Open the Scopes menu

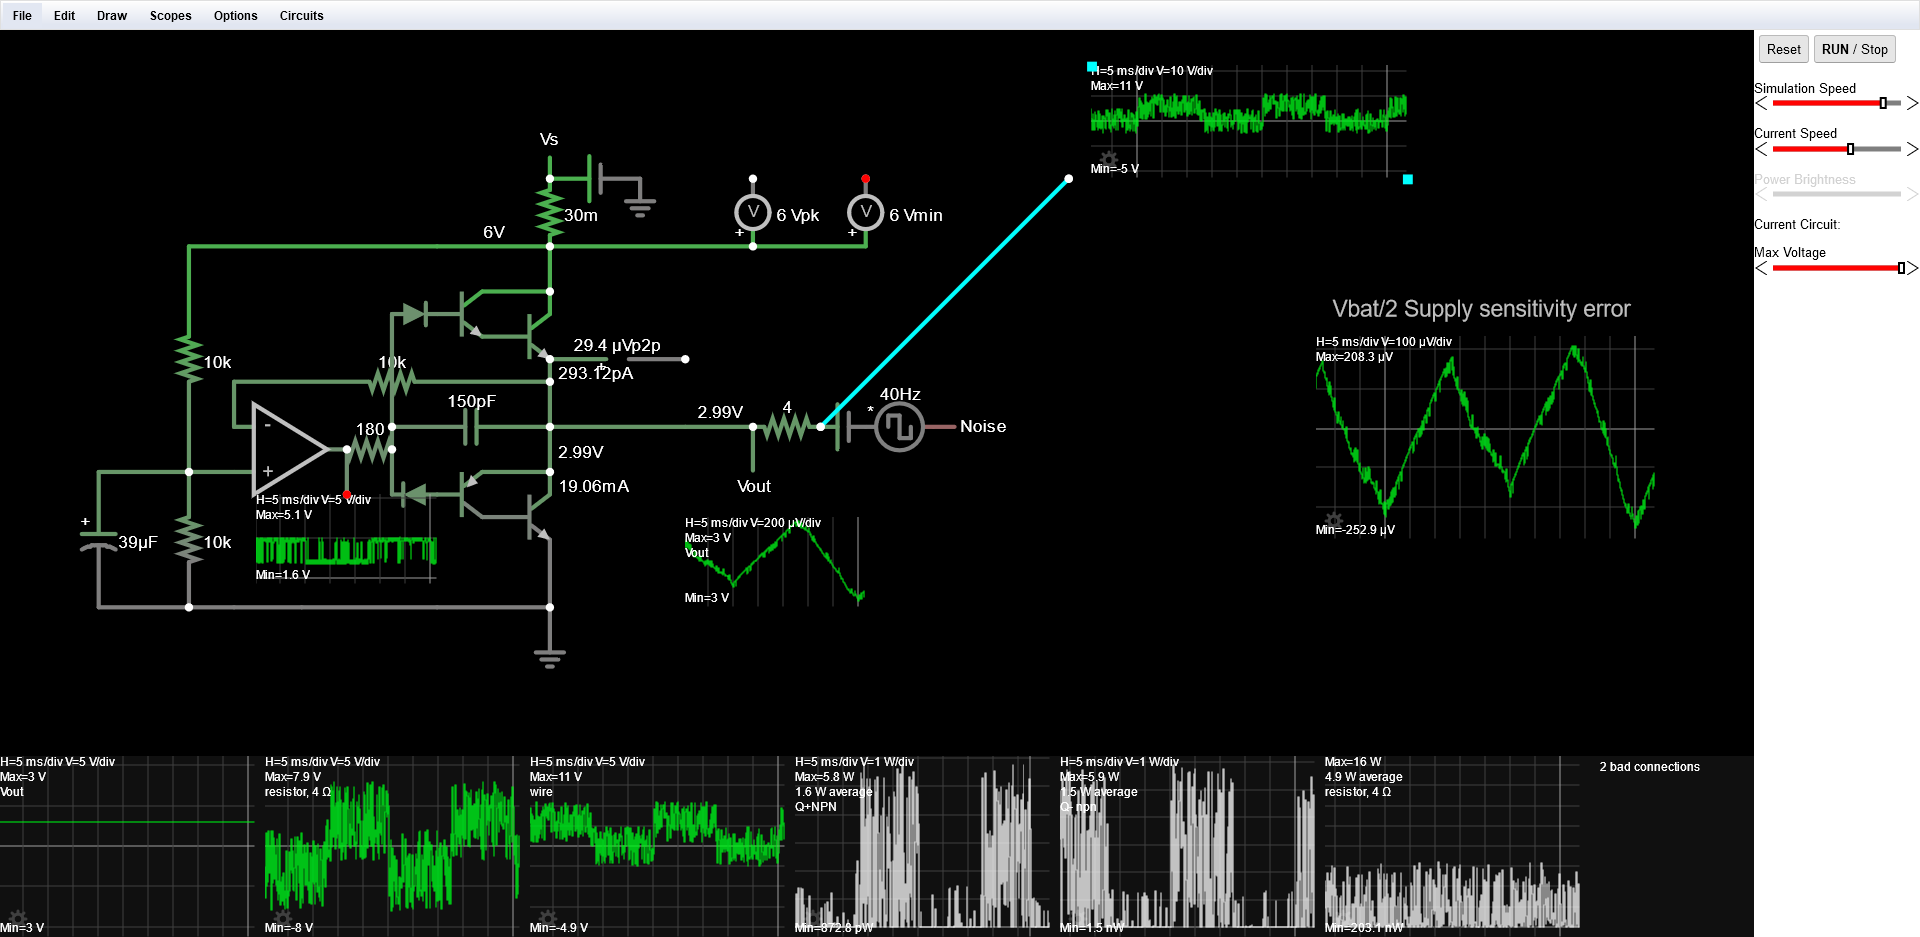[170, 15]
